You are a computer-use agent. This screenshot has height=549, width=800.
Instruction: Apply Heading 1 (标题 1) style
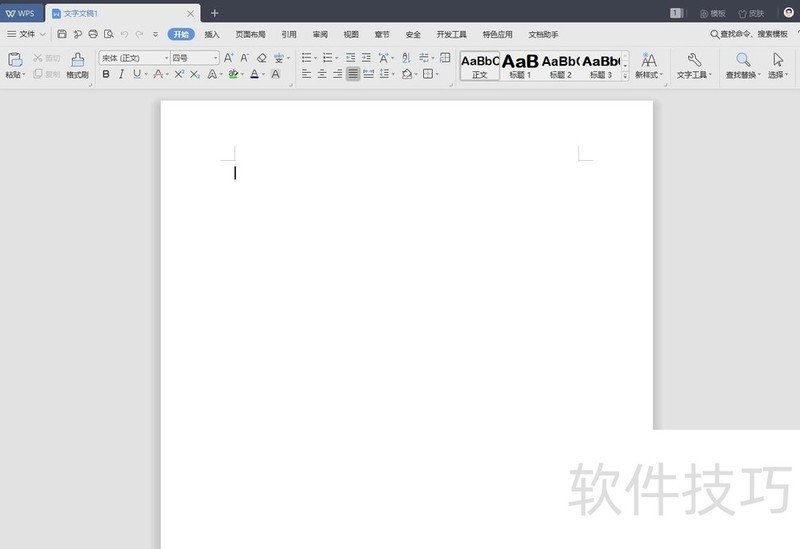[520, 66]
